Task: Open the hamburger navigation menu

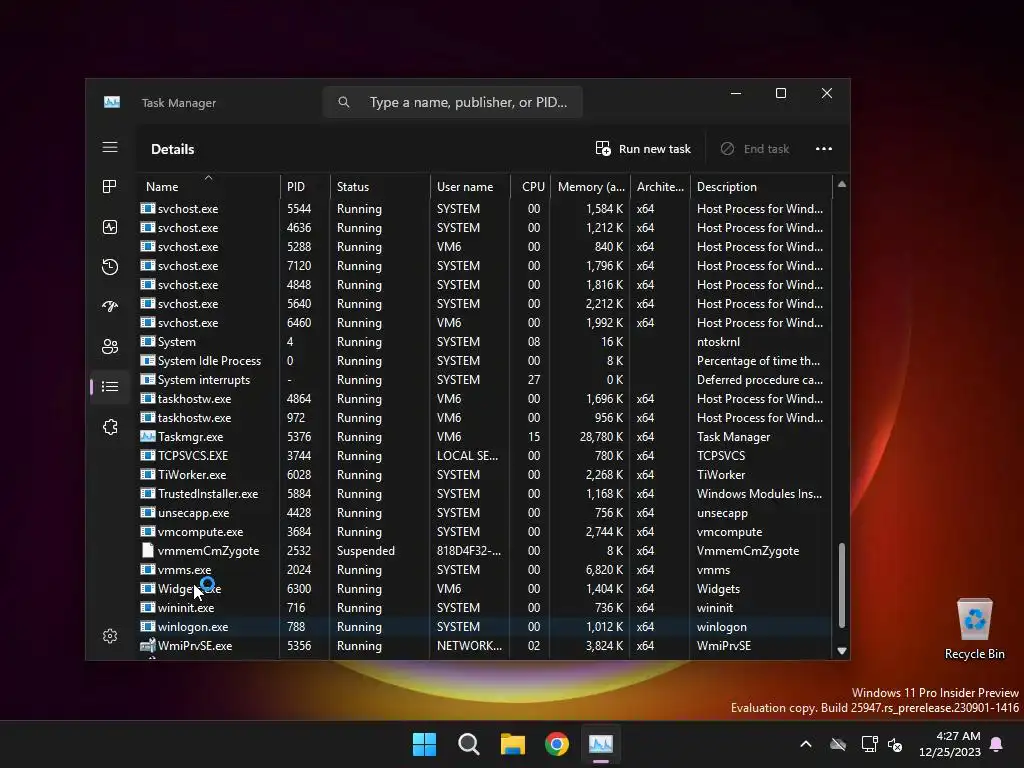Action: point(110,147)
